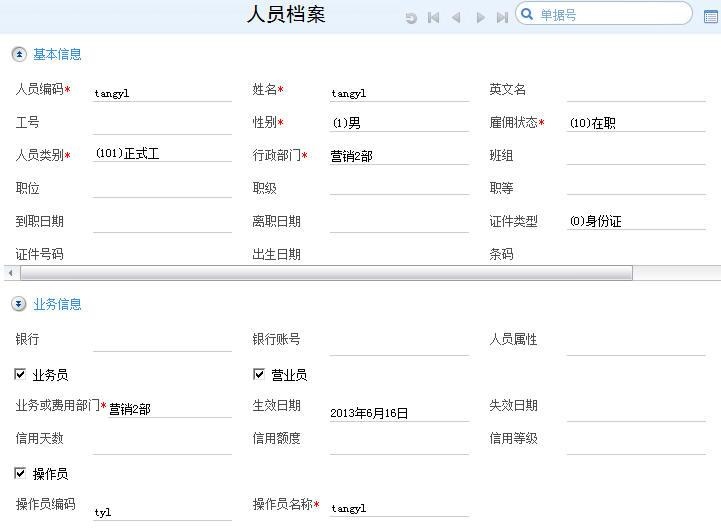Click the 职等 field
Image resolution: width=721 pixels, height=529 pixels.
636,186
